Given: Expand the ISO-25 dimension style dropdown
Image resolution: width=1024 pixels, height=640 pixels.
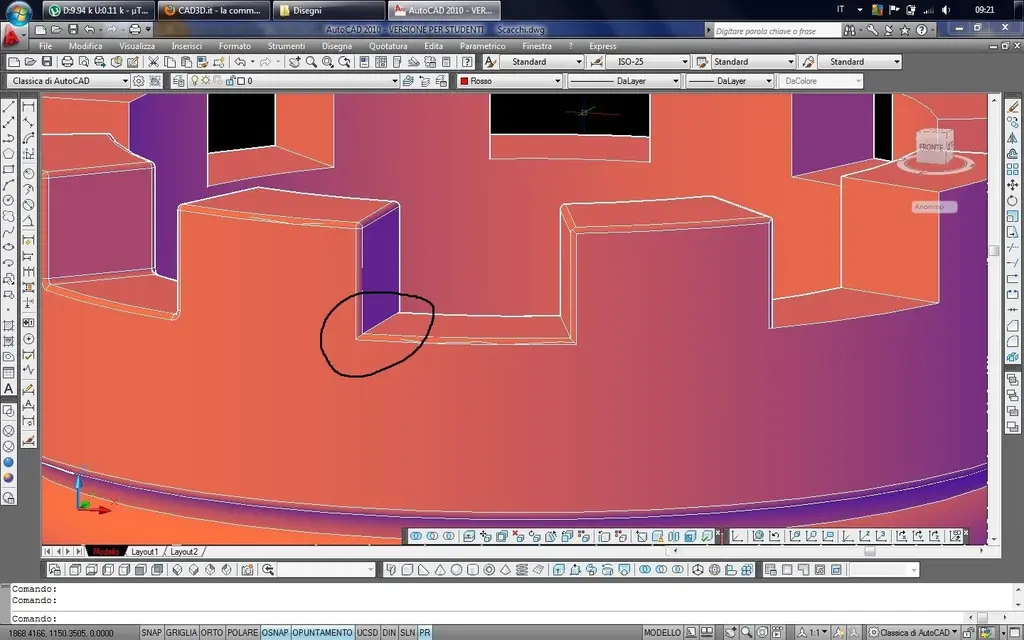Looking at the screenshot, I should [647, 61].
